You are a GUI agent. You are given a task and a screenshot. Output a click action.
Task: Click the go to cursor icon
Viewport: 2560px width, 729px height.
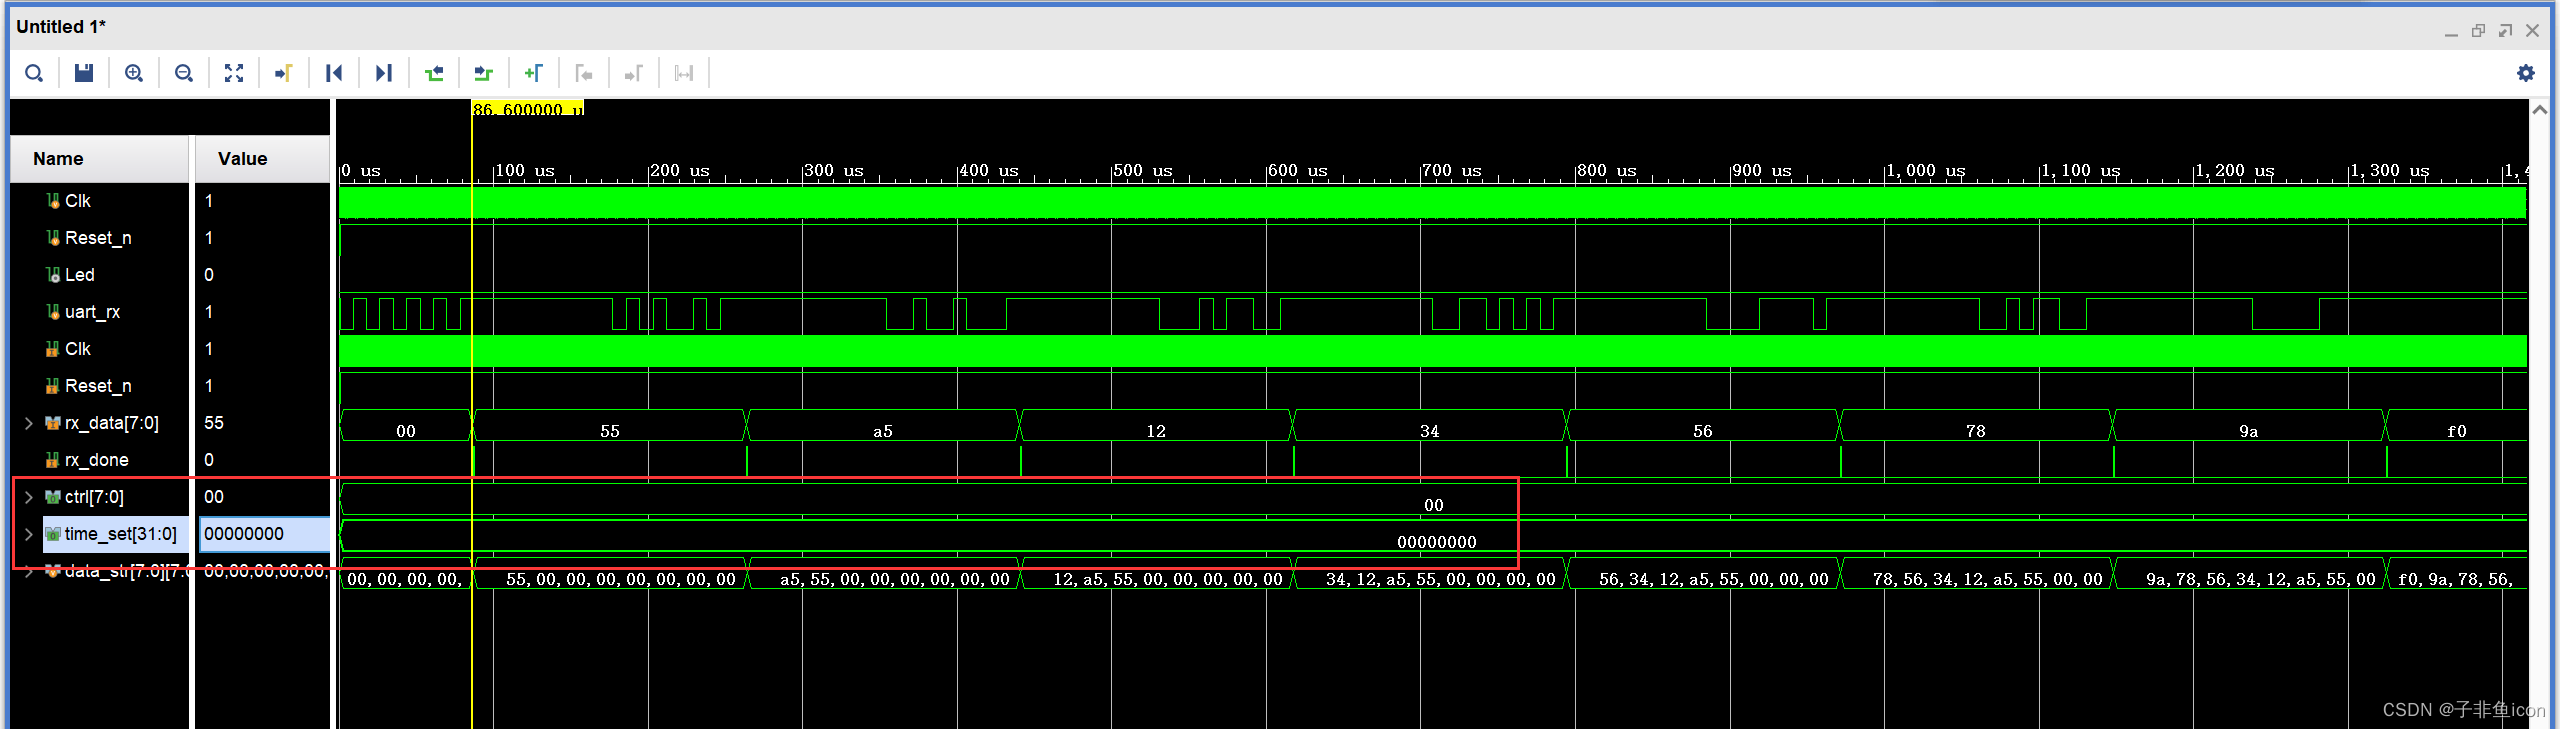coord(284,73)
